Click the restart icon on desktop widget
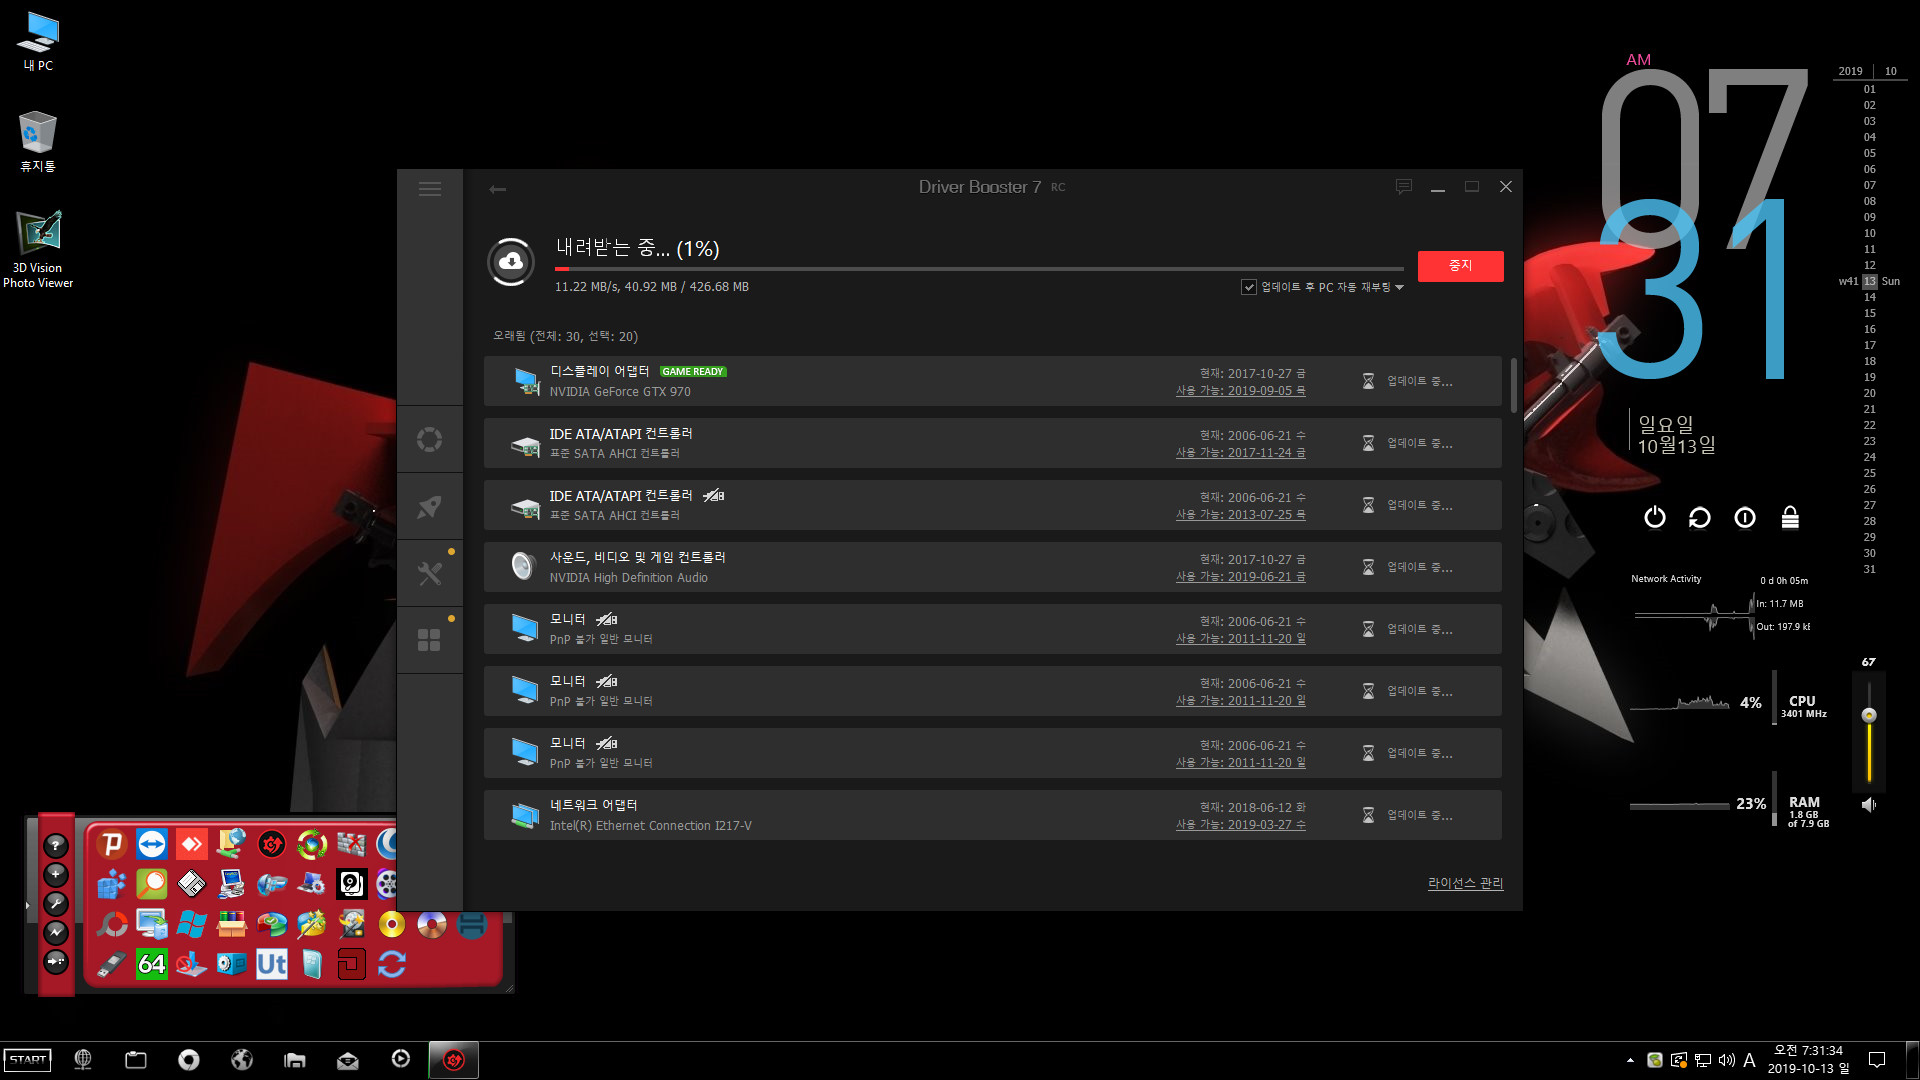Screen dimensions: 1920x1080 (1700, 517)
